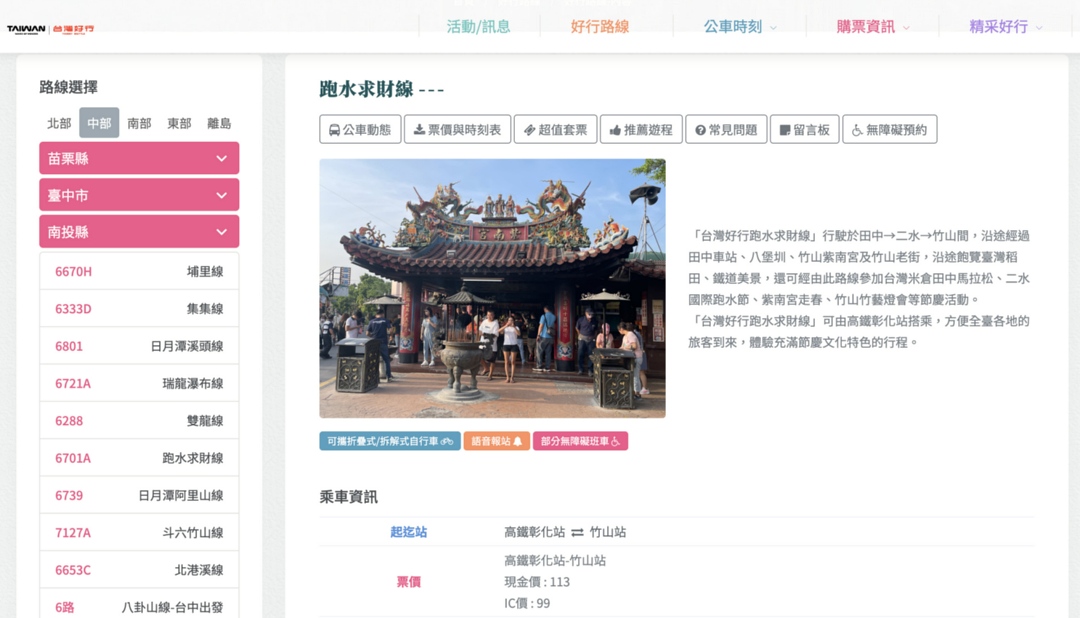Open 好行路線 in the top menu
Viewport: 1080px width, 618px height.
pyautogui.click(x=600, y=27)
